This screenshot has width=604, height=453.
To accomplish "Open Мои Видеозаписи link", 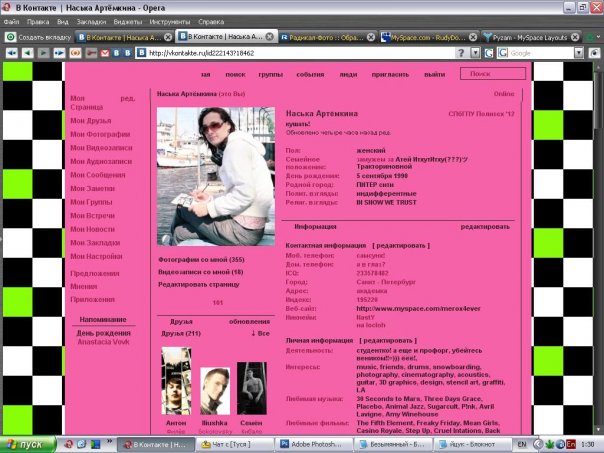I will [101, 148].
